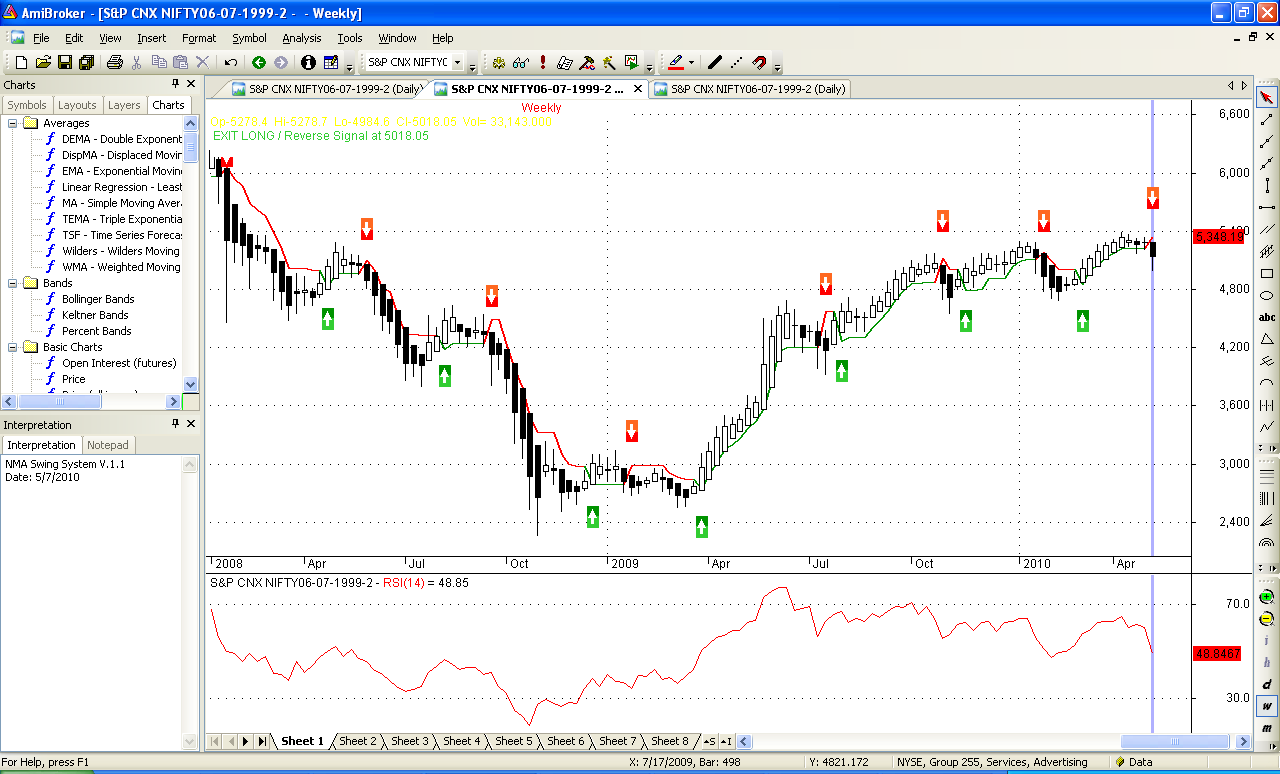Pin the Charts panel with pushpin
1280x774 pixels.
coord(176,84)
